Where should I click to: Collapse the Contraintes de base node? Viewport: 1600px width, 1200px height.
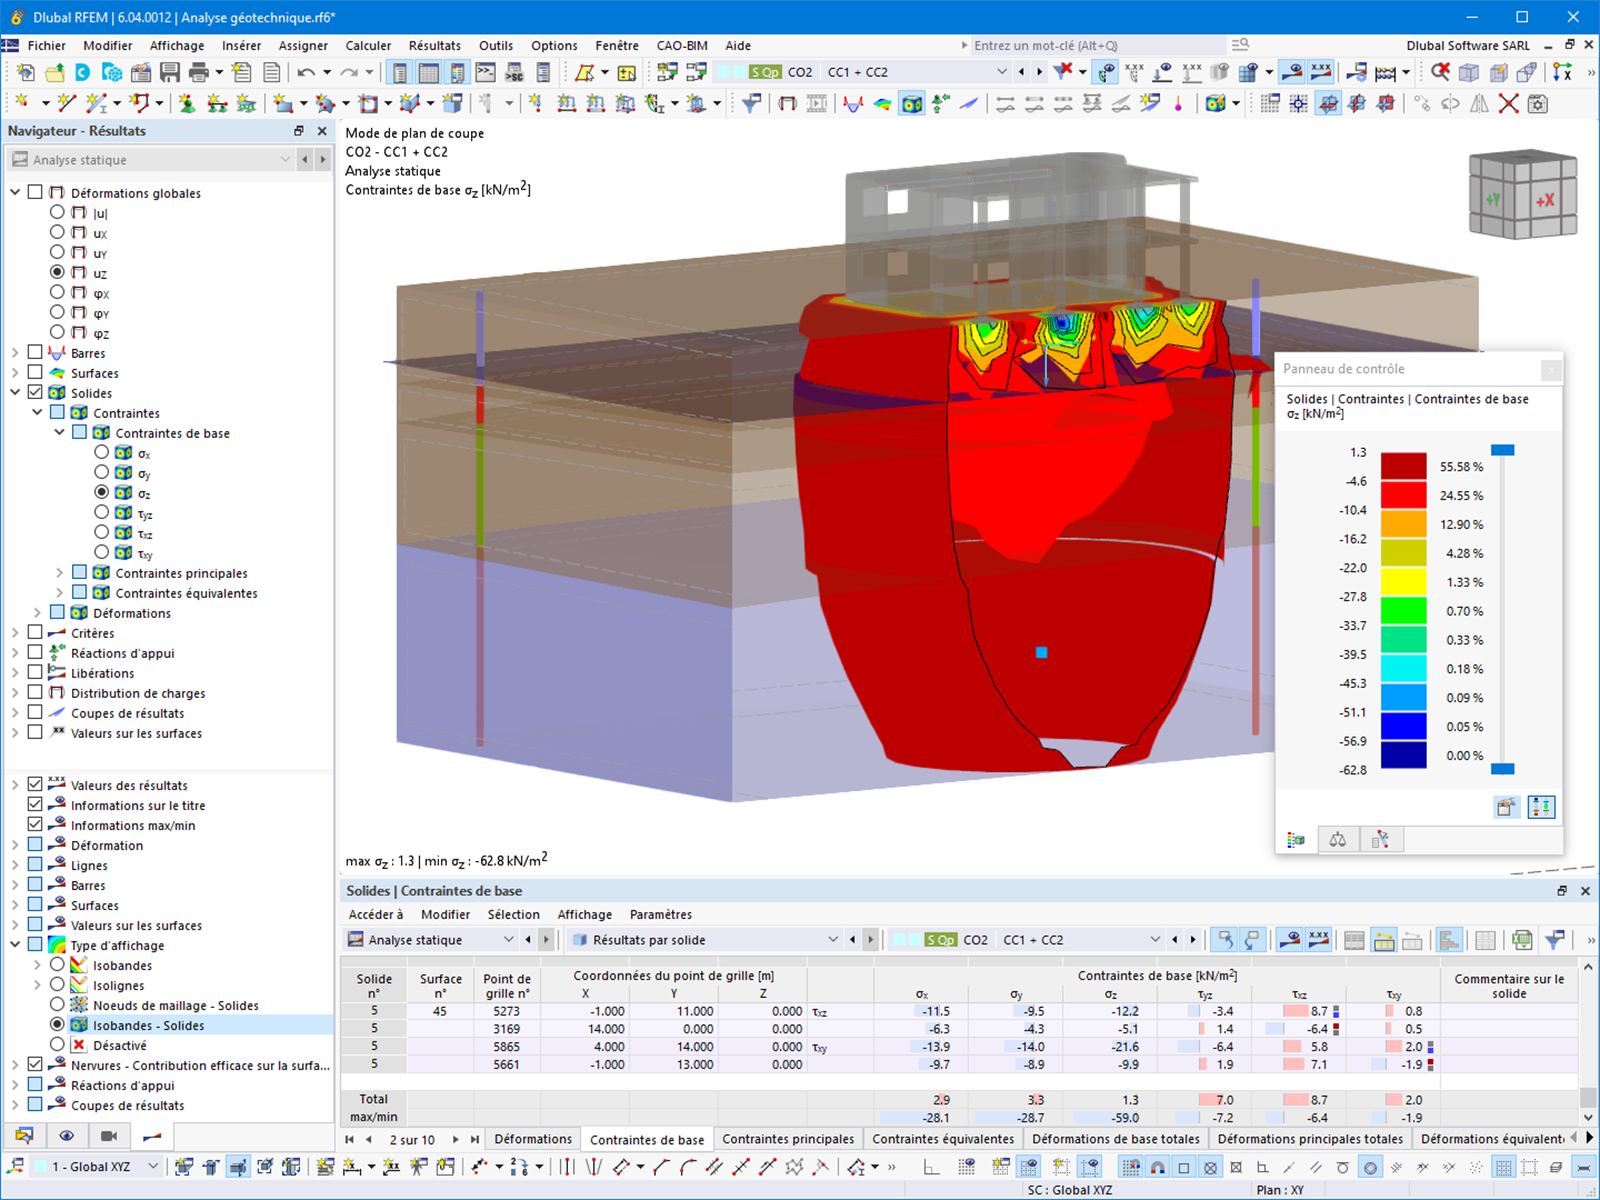(59, 432)
